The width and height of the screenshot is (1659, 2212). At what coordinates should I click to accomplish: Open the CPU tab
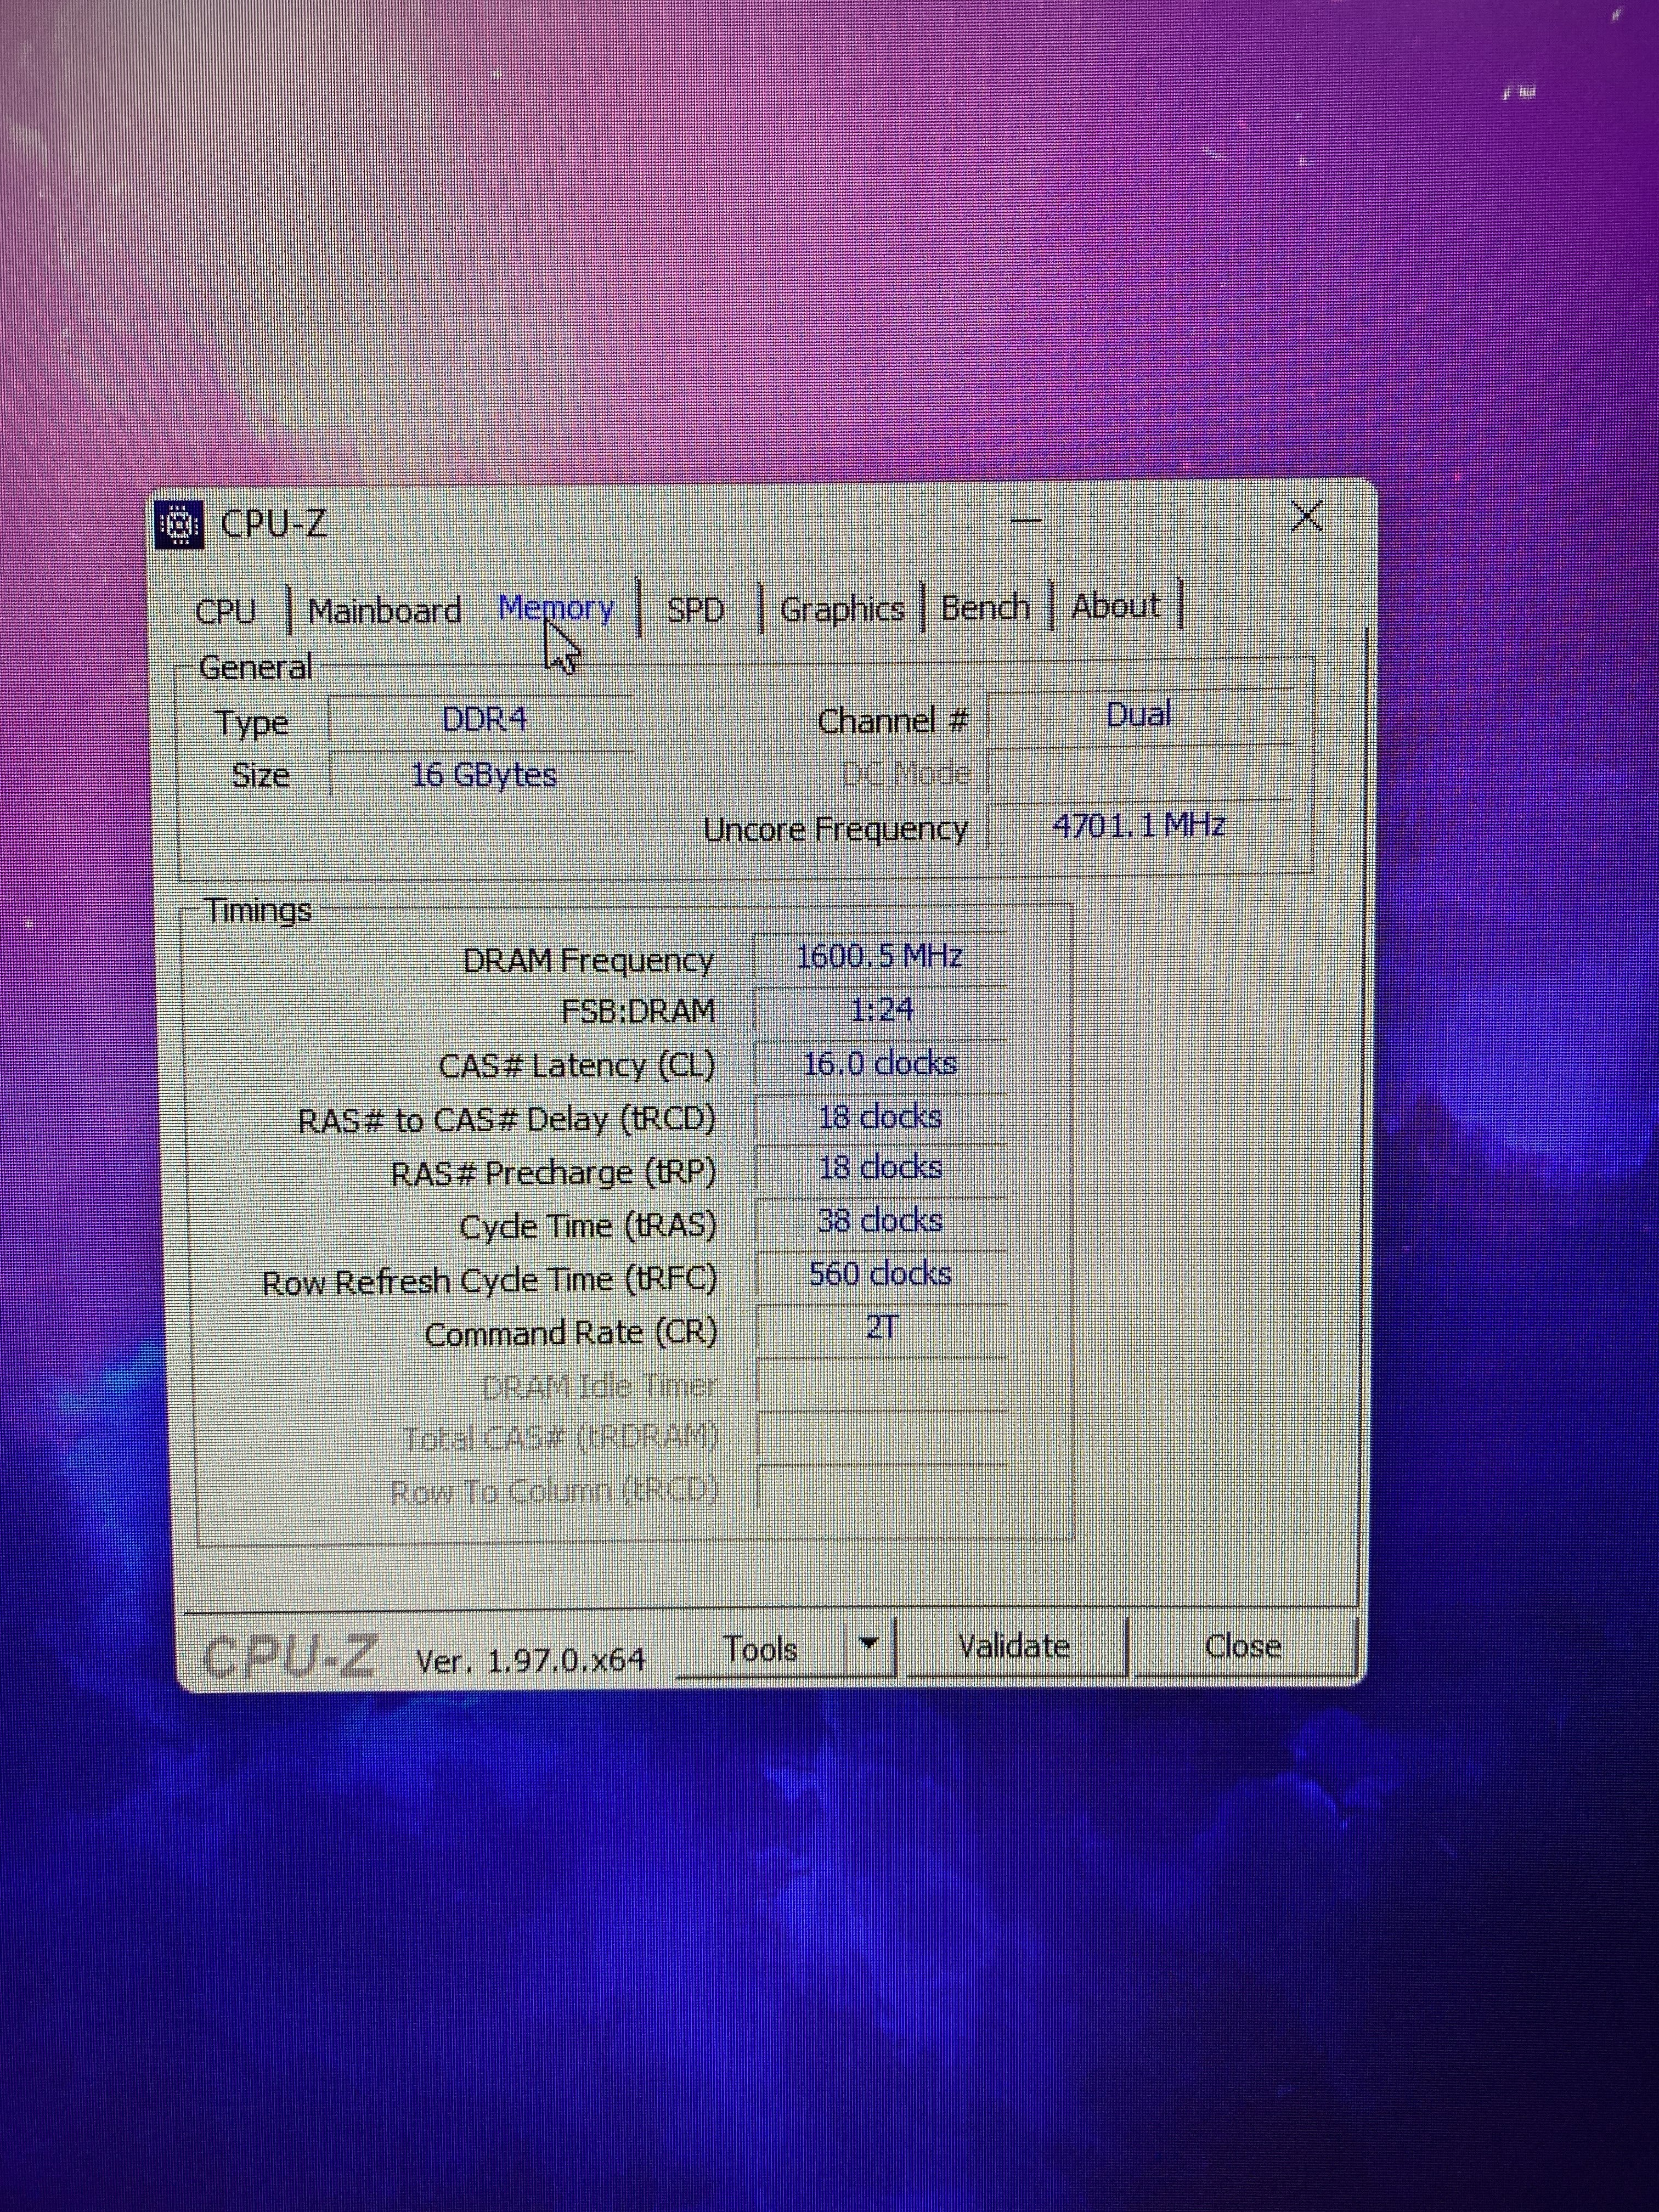pos(226,611)
